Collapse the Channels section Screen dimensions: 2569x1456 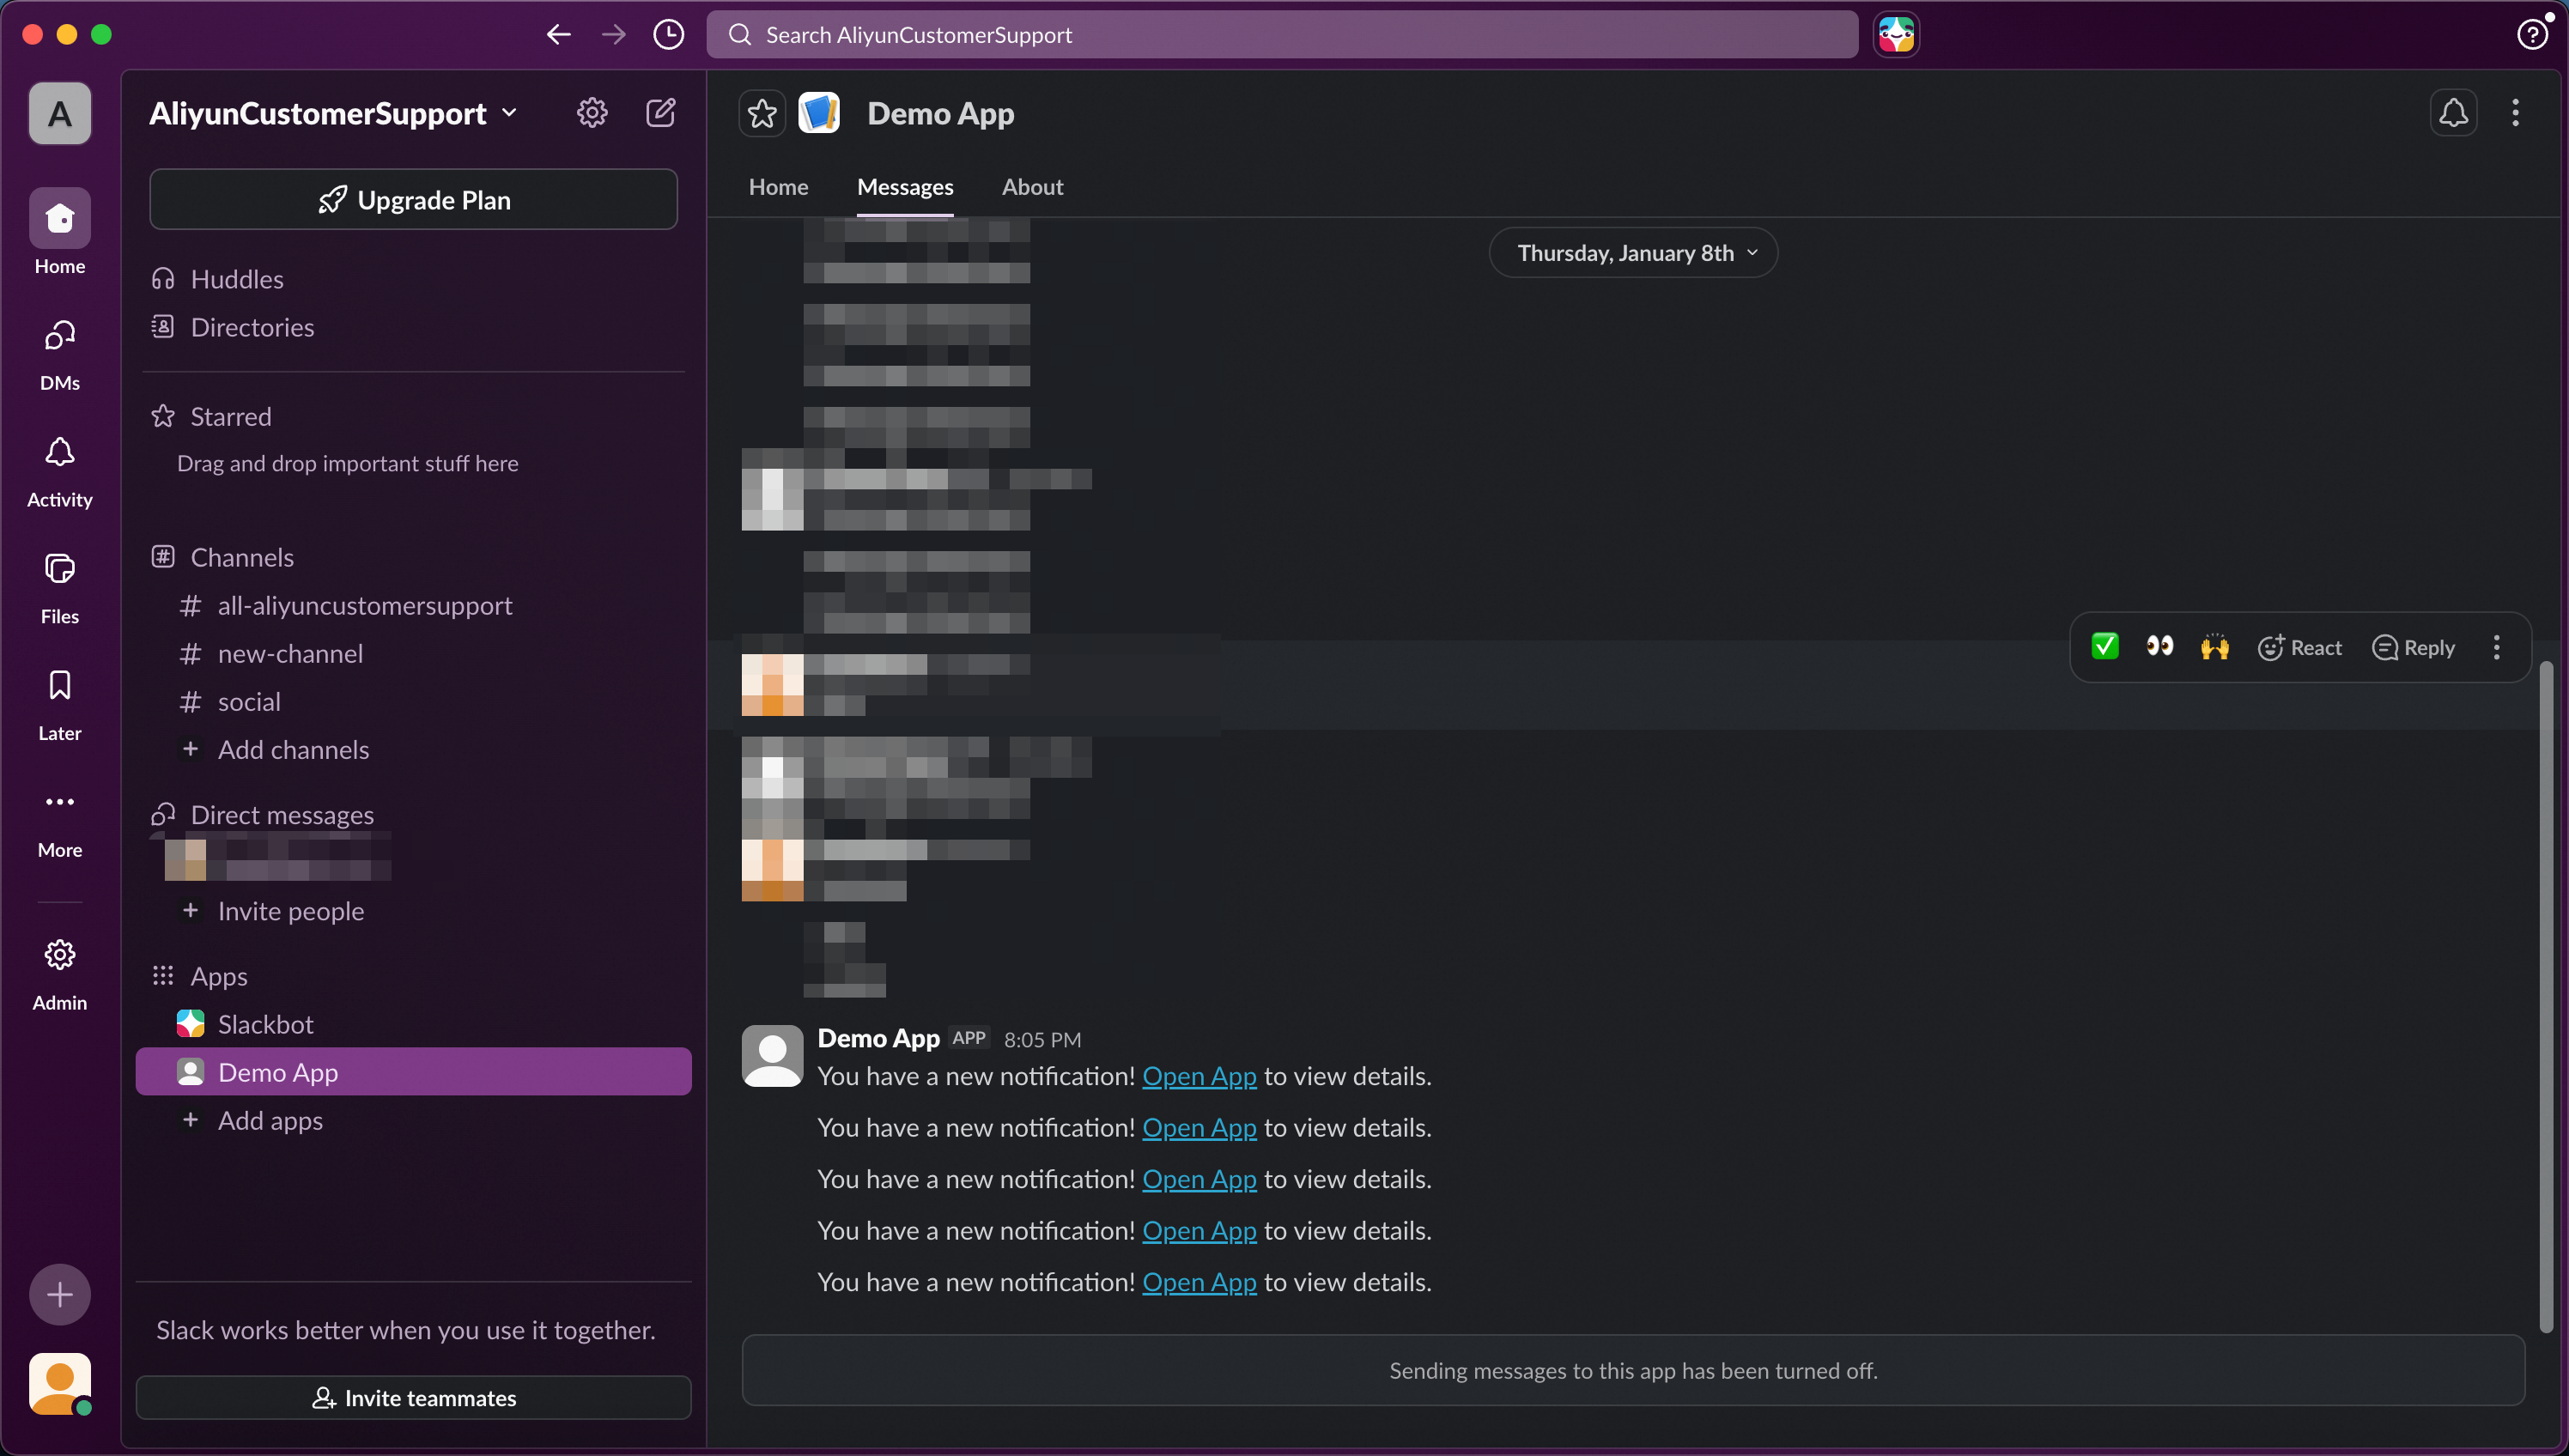[242, 557]
